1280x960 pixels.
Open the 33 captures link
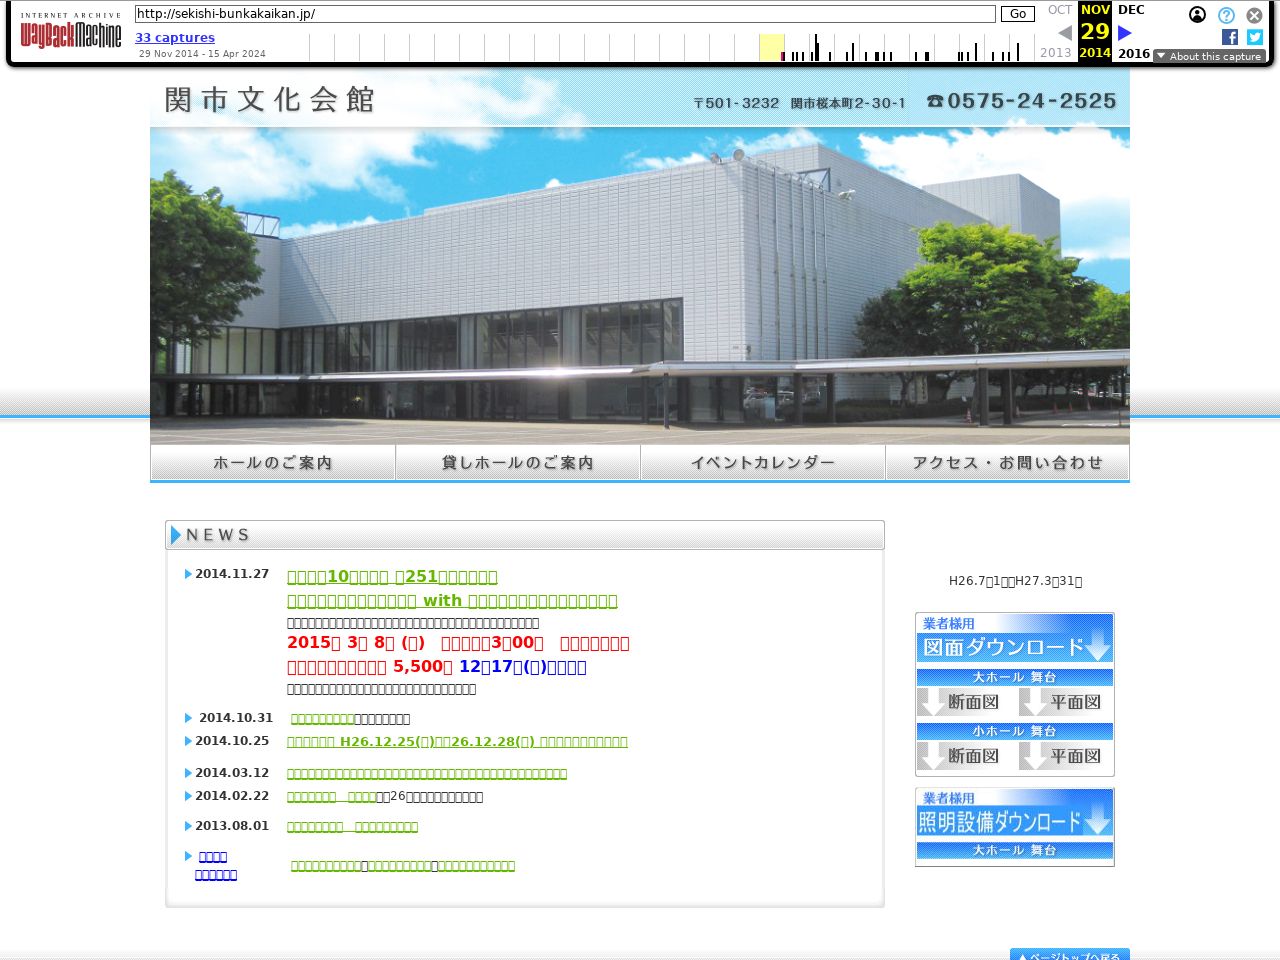[175, 38]
